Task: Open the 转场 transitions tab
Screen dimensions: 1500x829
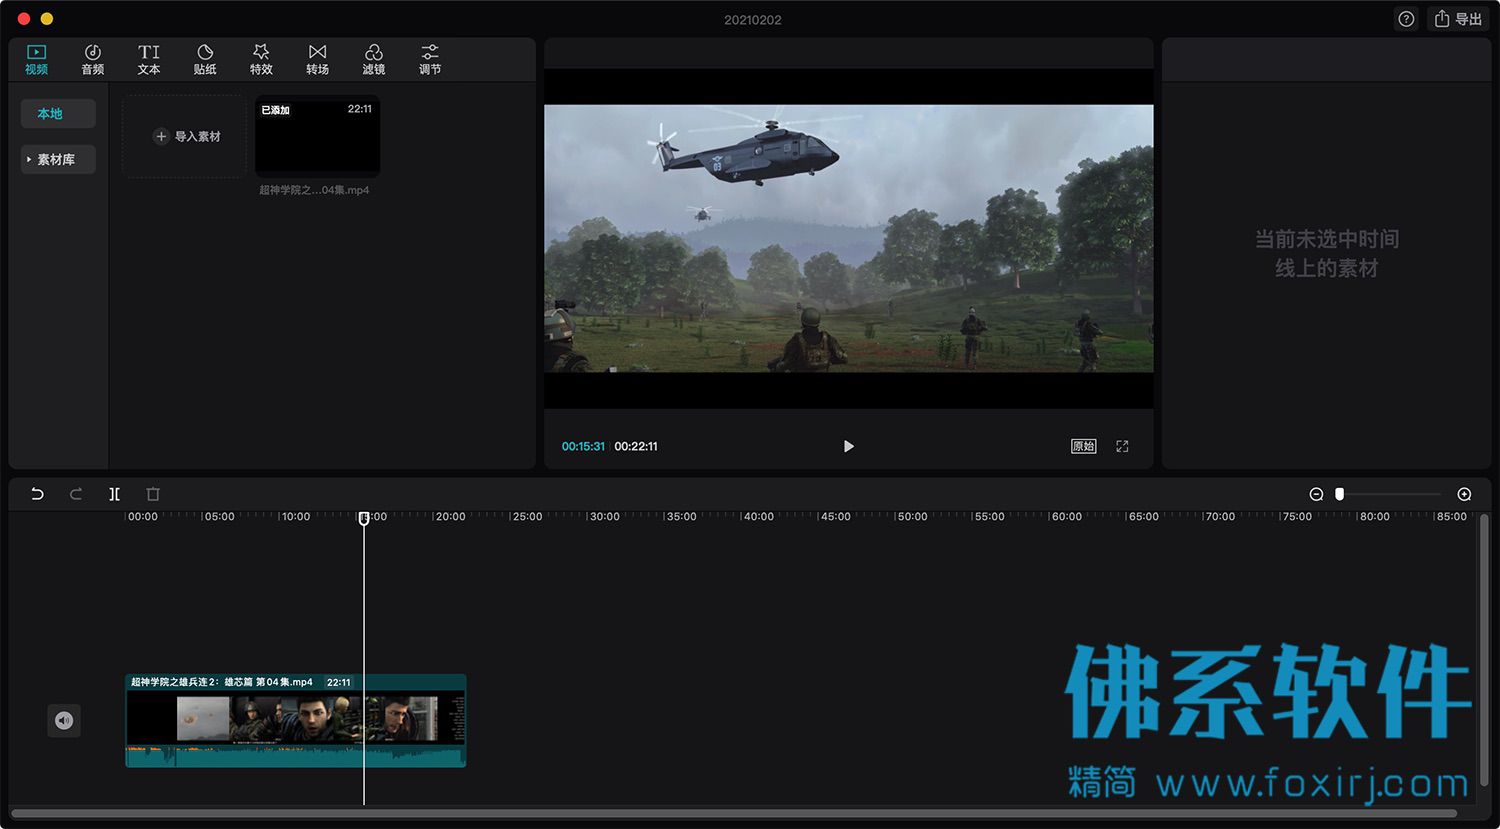Action: (x=317, y=60)
